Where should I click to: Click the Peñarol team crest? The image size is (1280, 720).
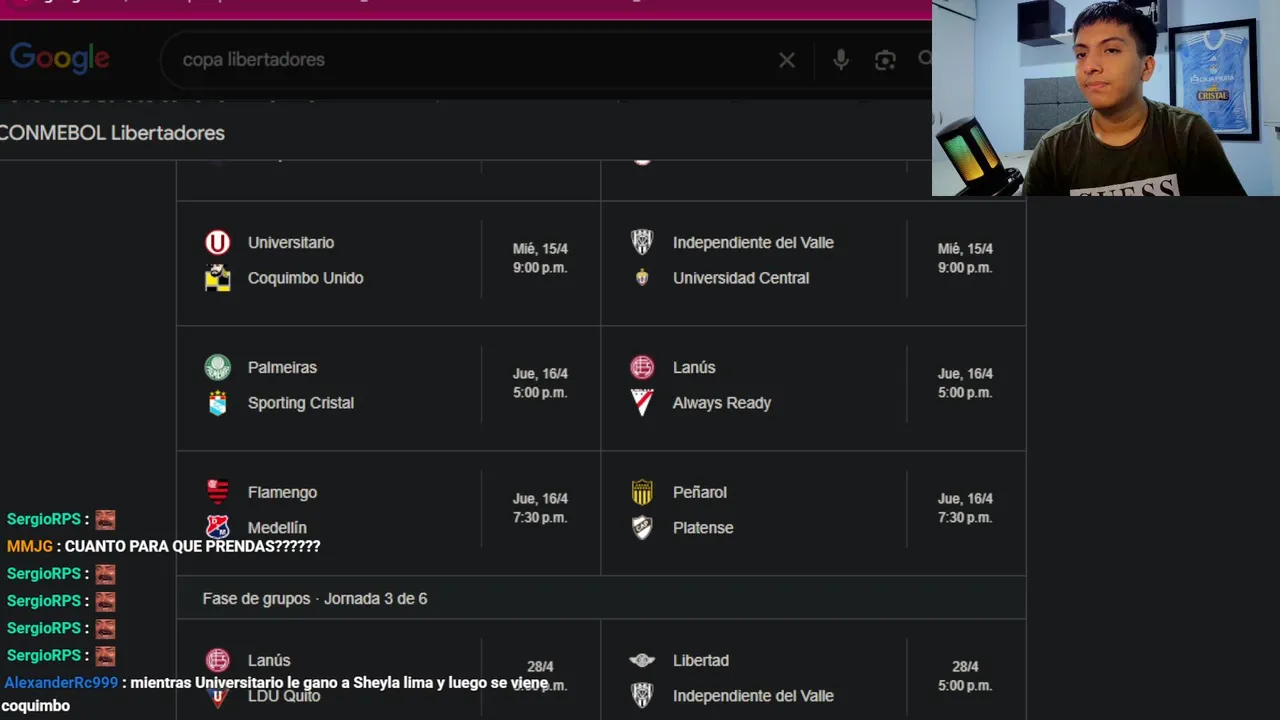[x=642, y=492]
